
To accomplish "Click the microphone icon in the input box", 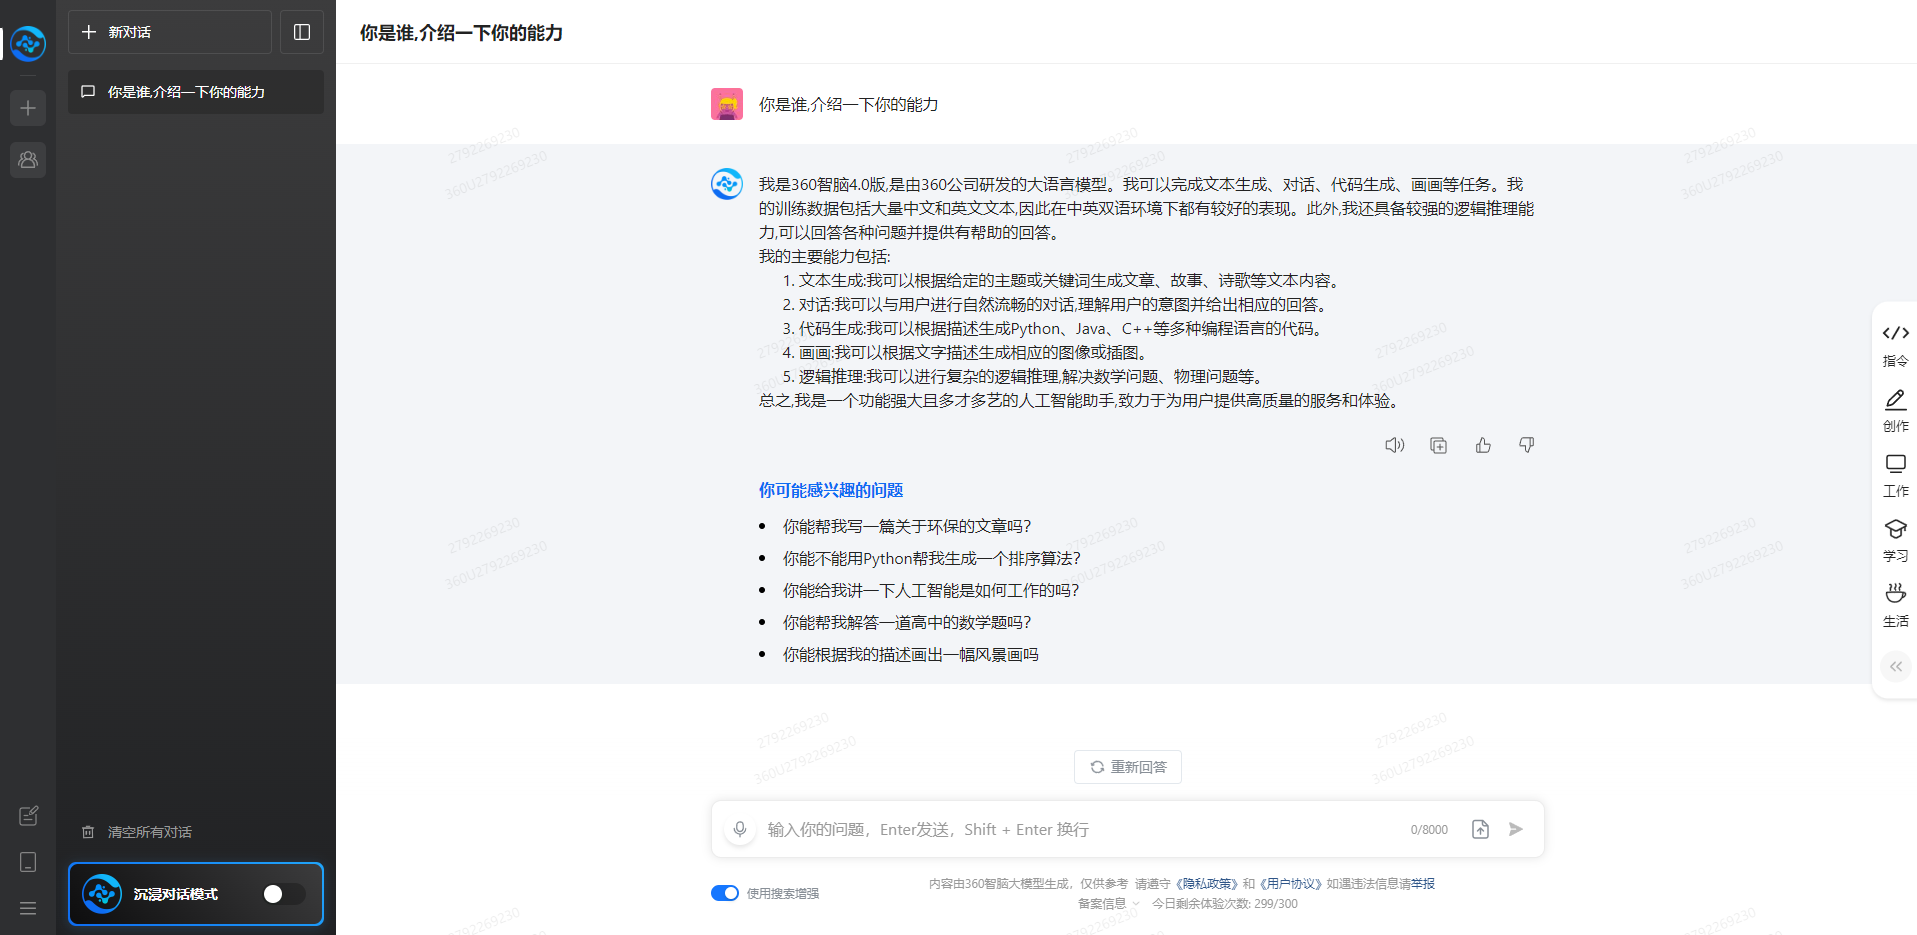I will click(x=740, y=829).
